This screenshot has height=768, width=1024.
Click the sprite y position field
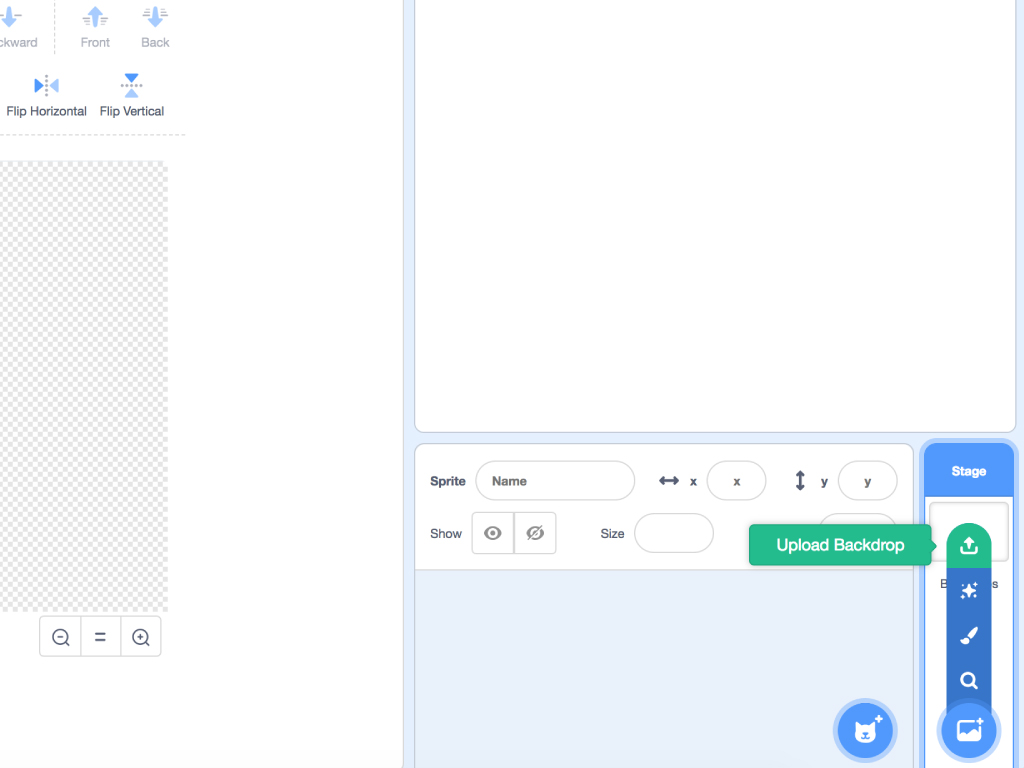click(867, 481)
